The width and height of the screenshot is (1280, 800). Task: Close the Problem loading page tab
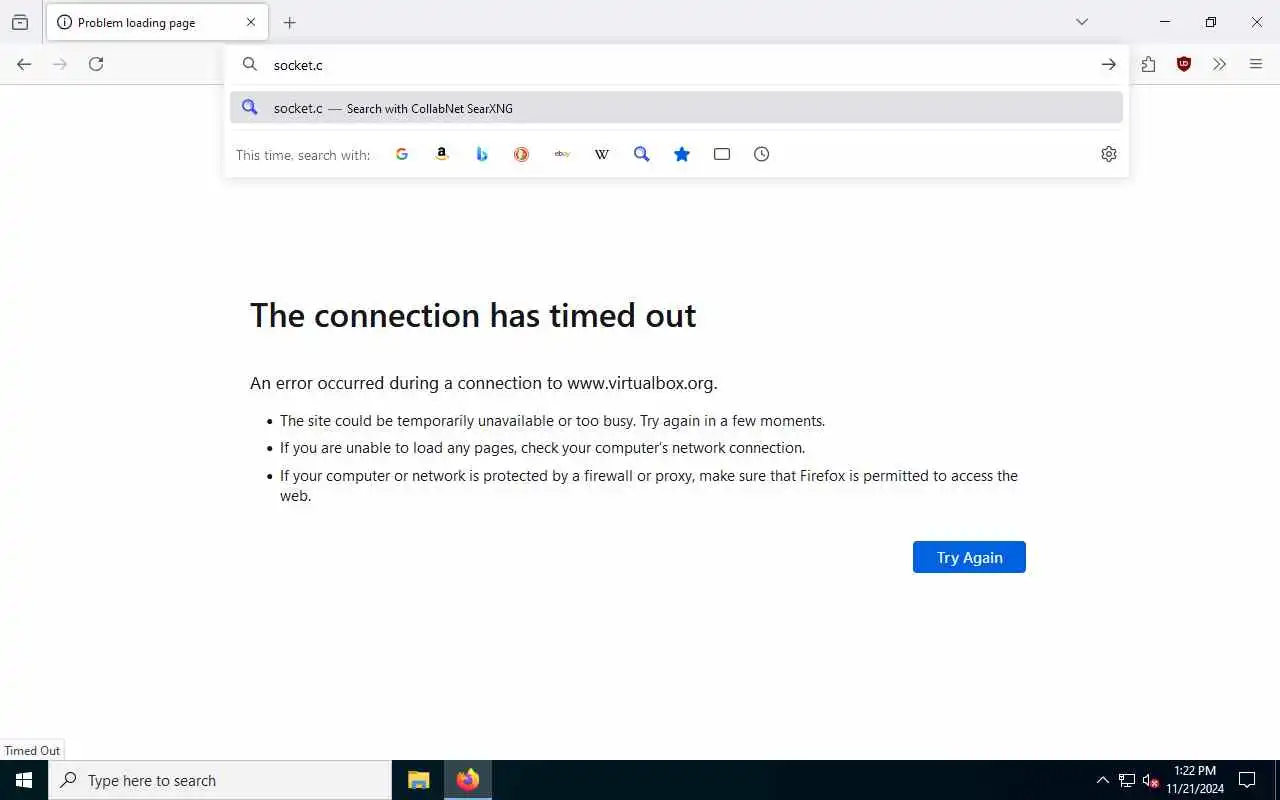(x=251, y=22)
